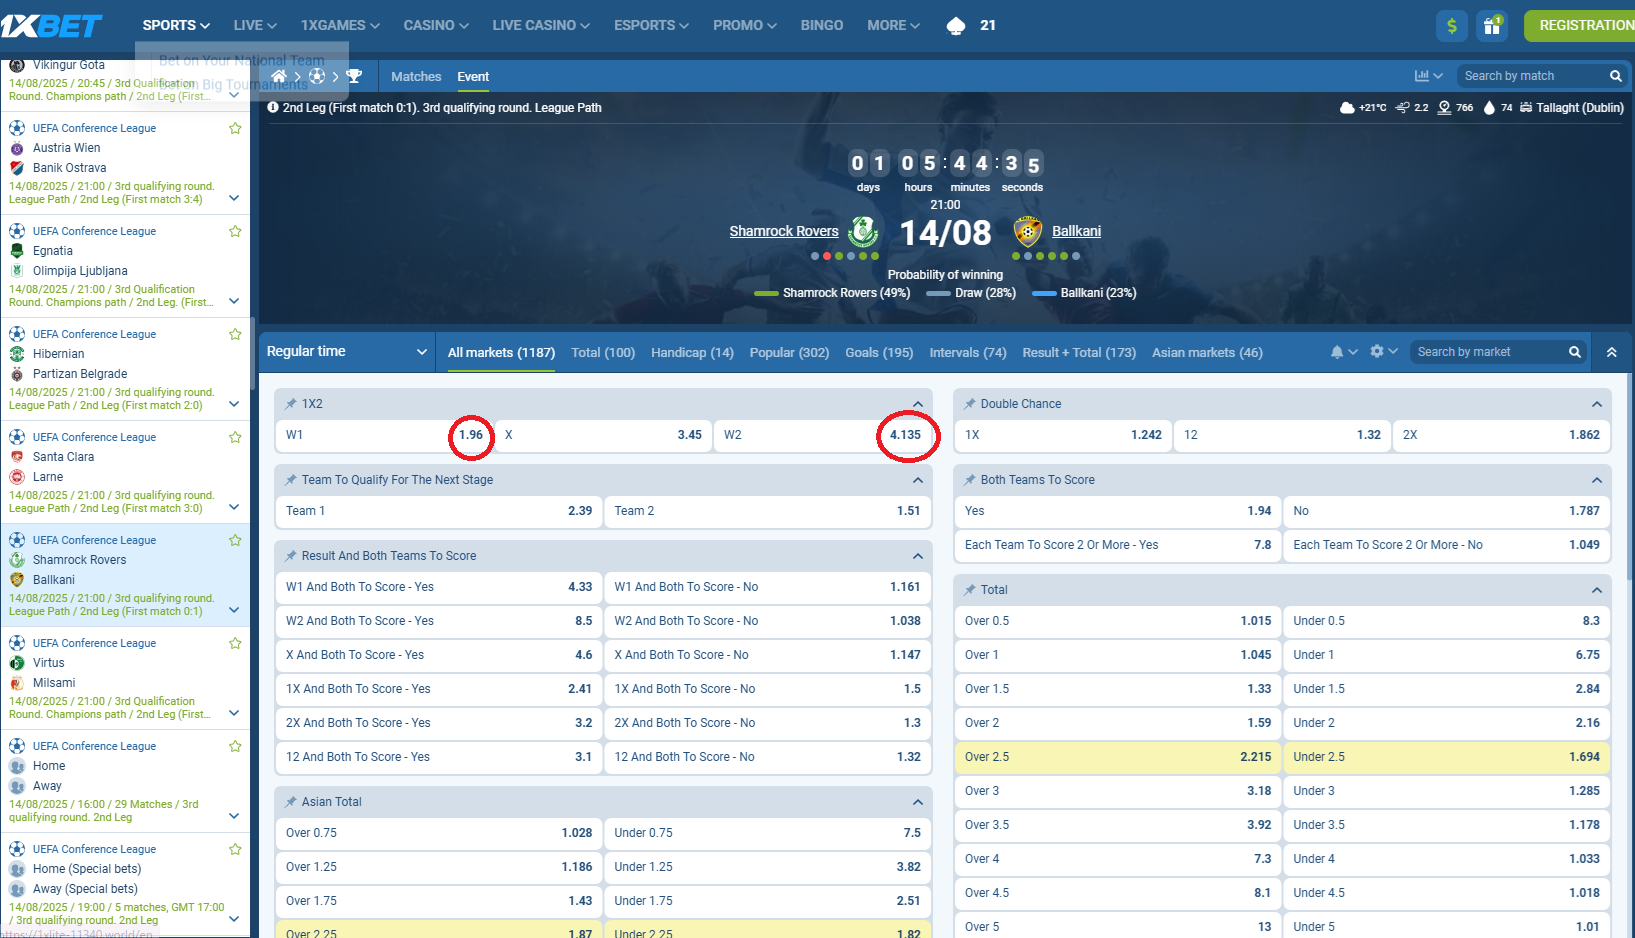Click the poker spade chip icon
Viewport: 1635px width, 938px height.
pos(956,26)
